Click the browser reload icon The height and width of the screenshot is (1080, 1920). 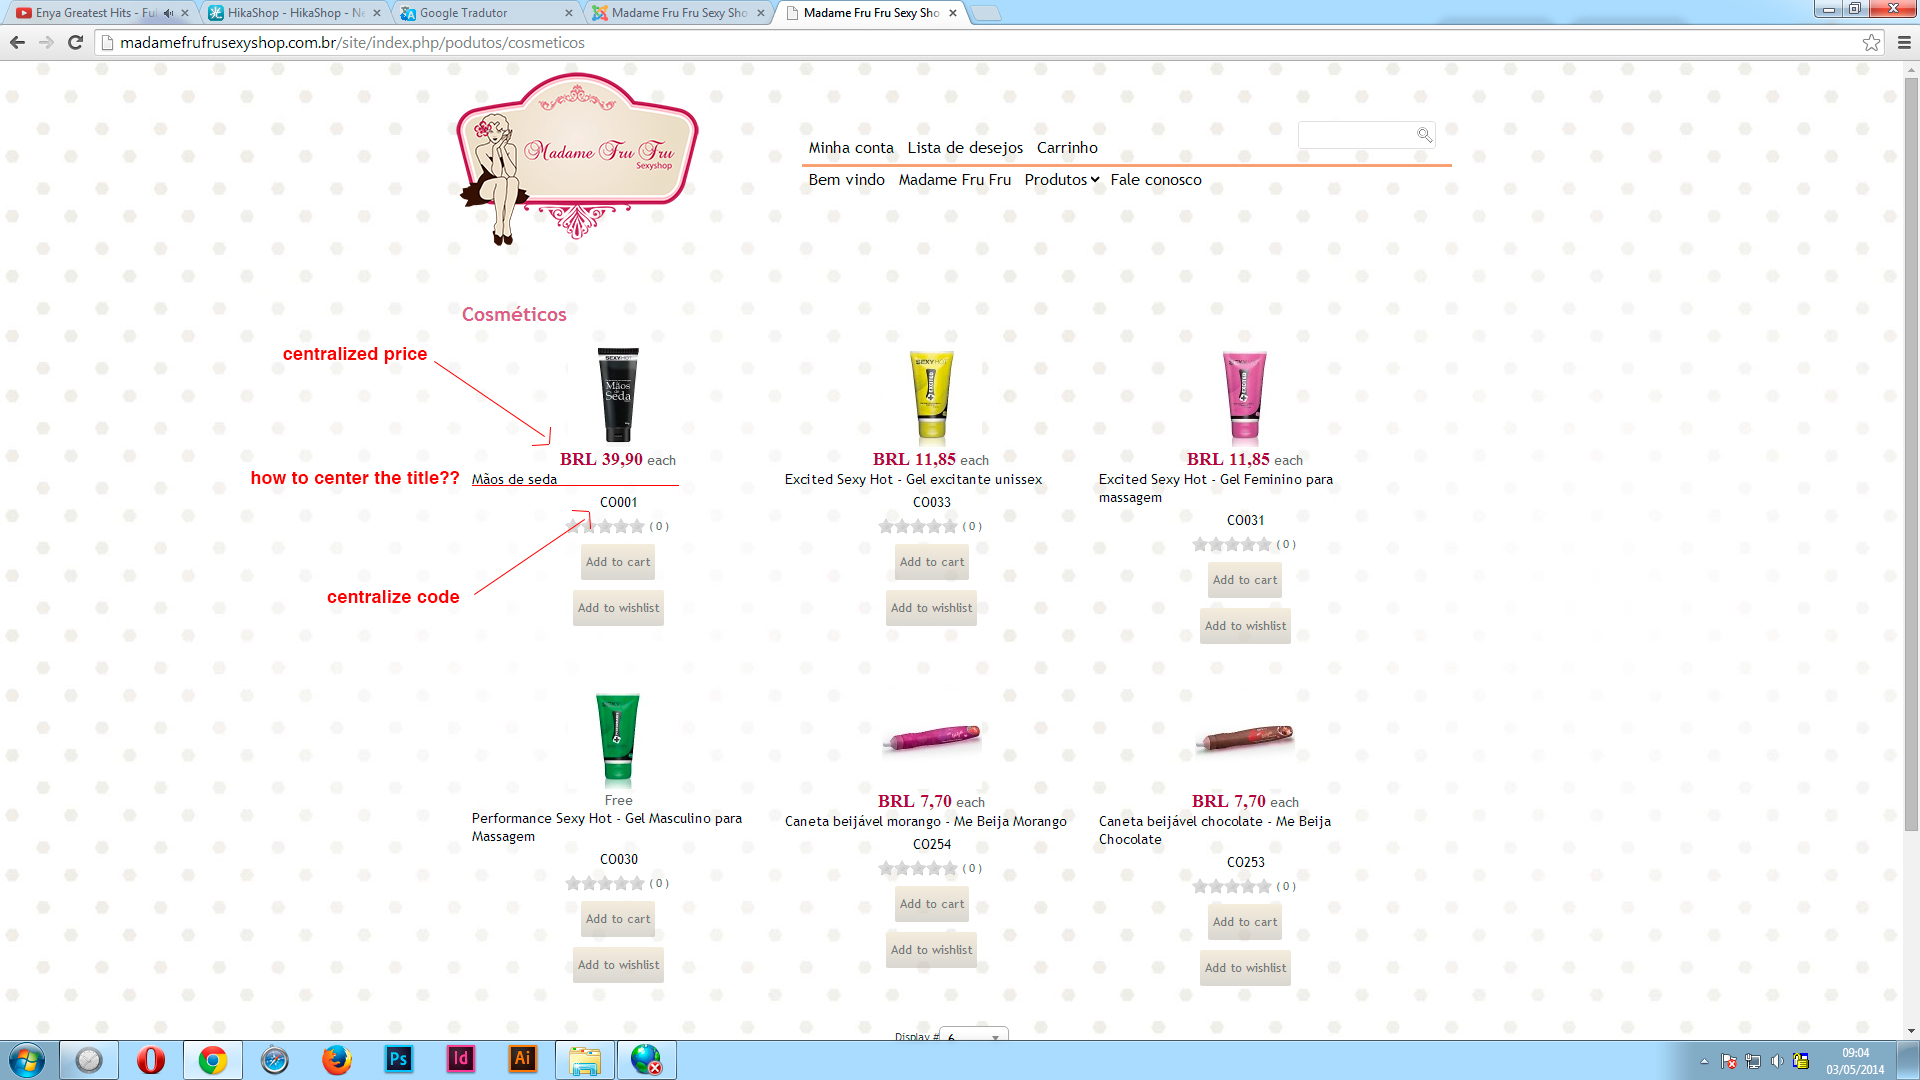[x=75, y=42]
